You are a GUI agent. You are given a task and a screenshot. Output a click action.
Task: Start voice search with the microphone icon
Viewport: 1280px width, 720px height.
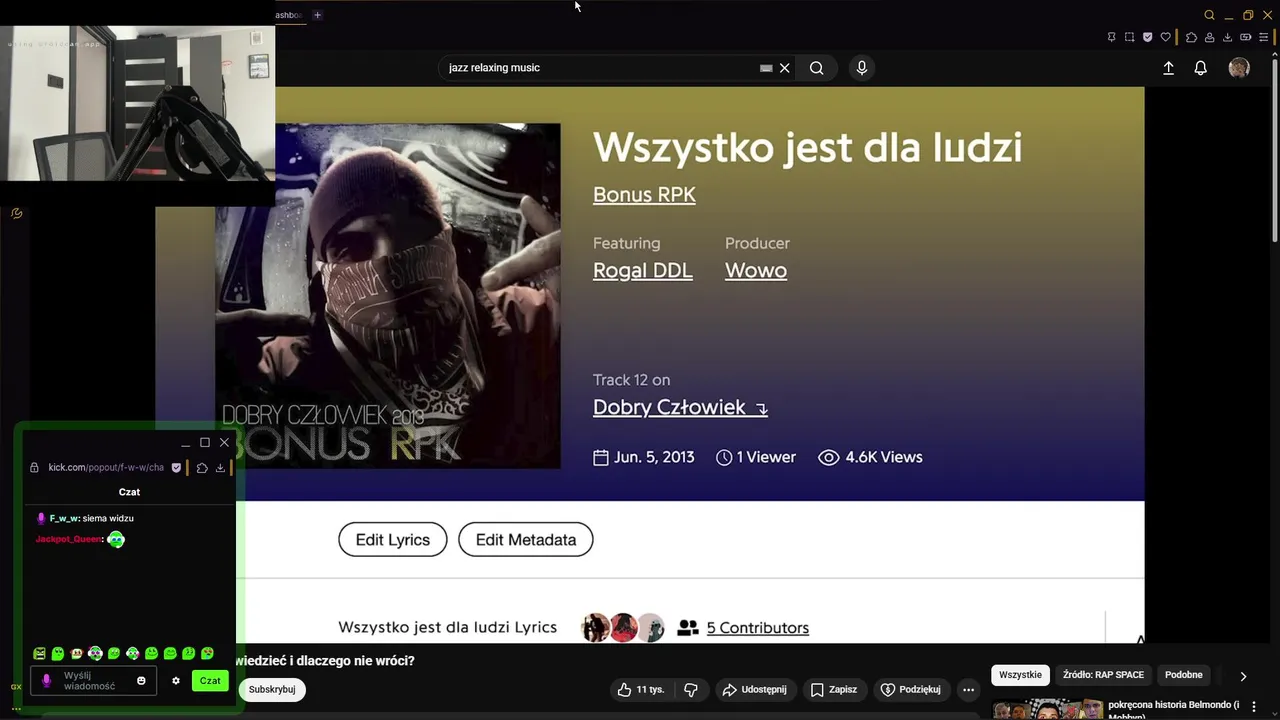tap(862, 68)
